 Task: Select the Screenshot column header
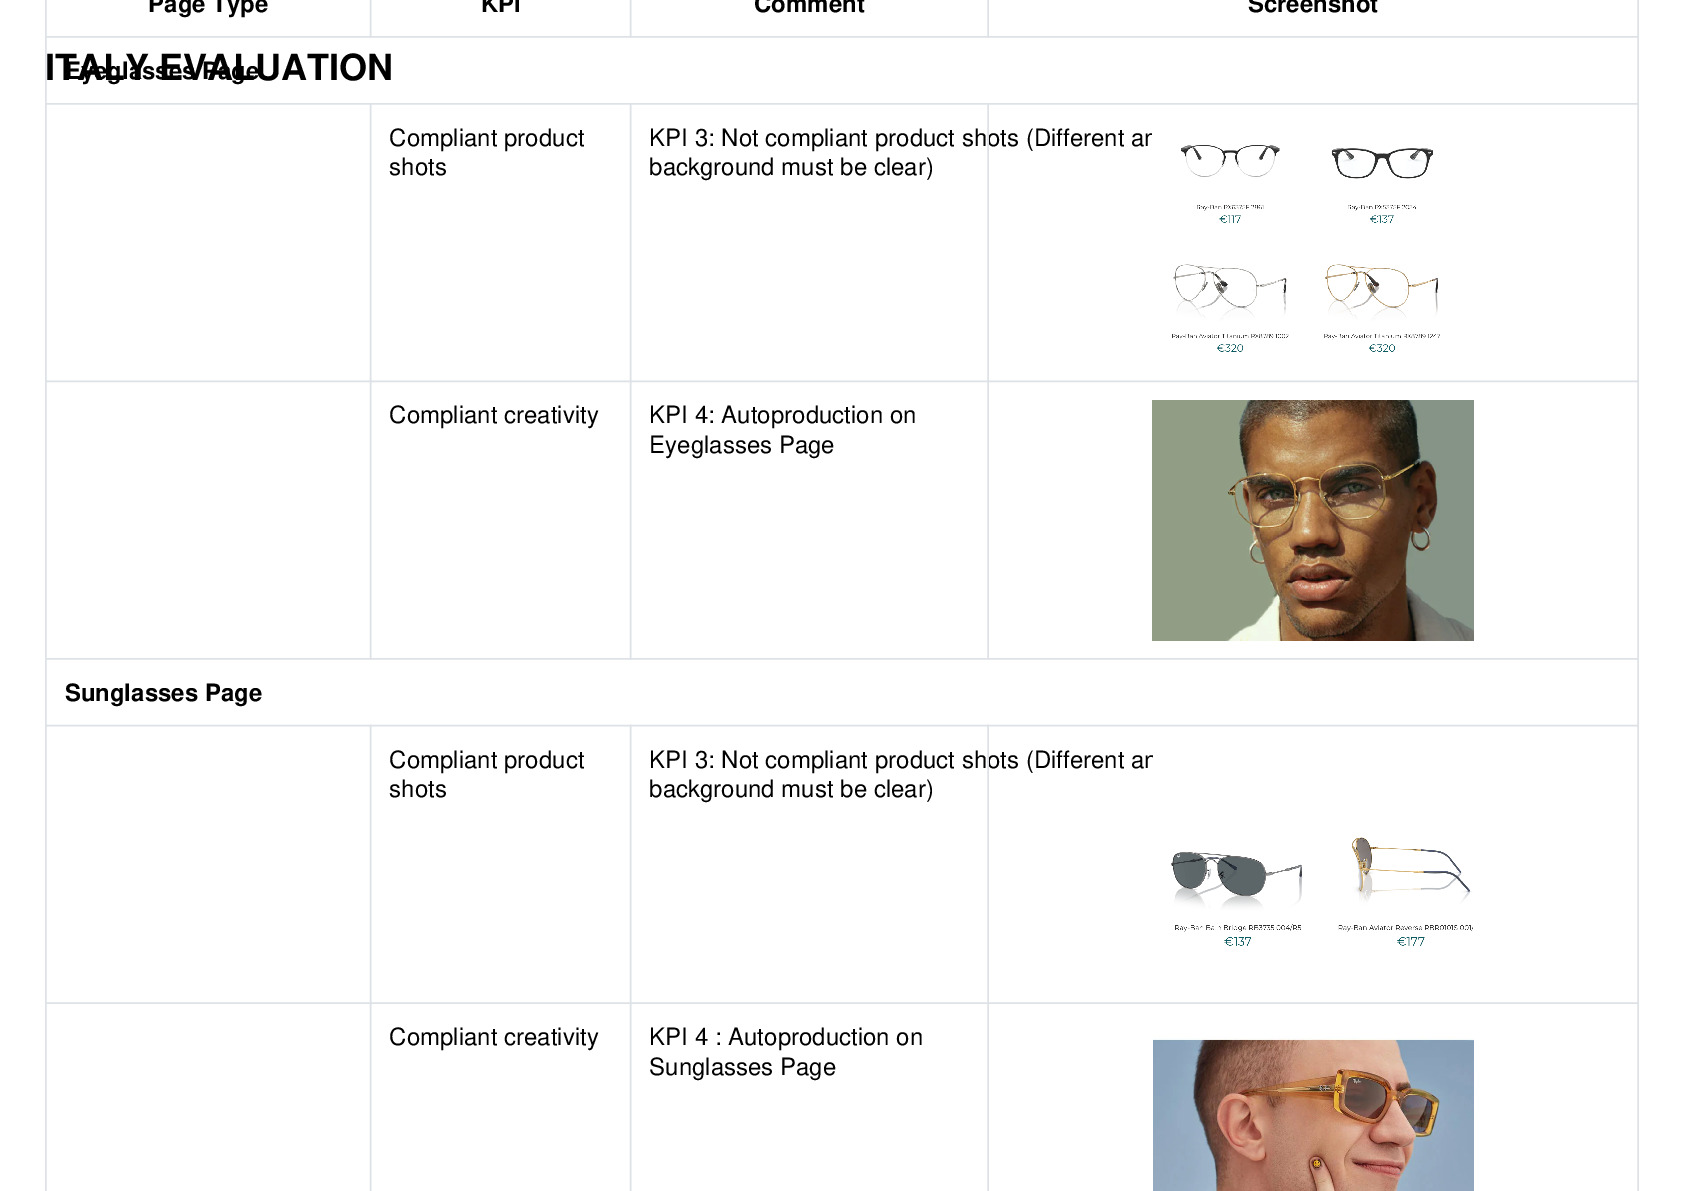tap(1312, 6)
